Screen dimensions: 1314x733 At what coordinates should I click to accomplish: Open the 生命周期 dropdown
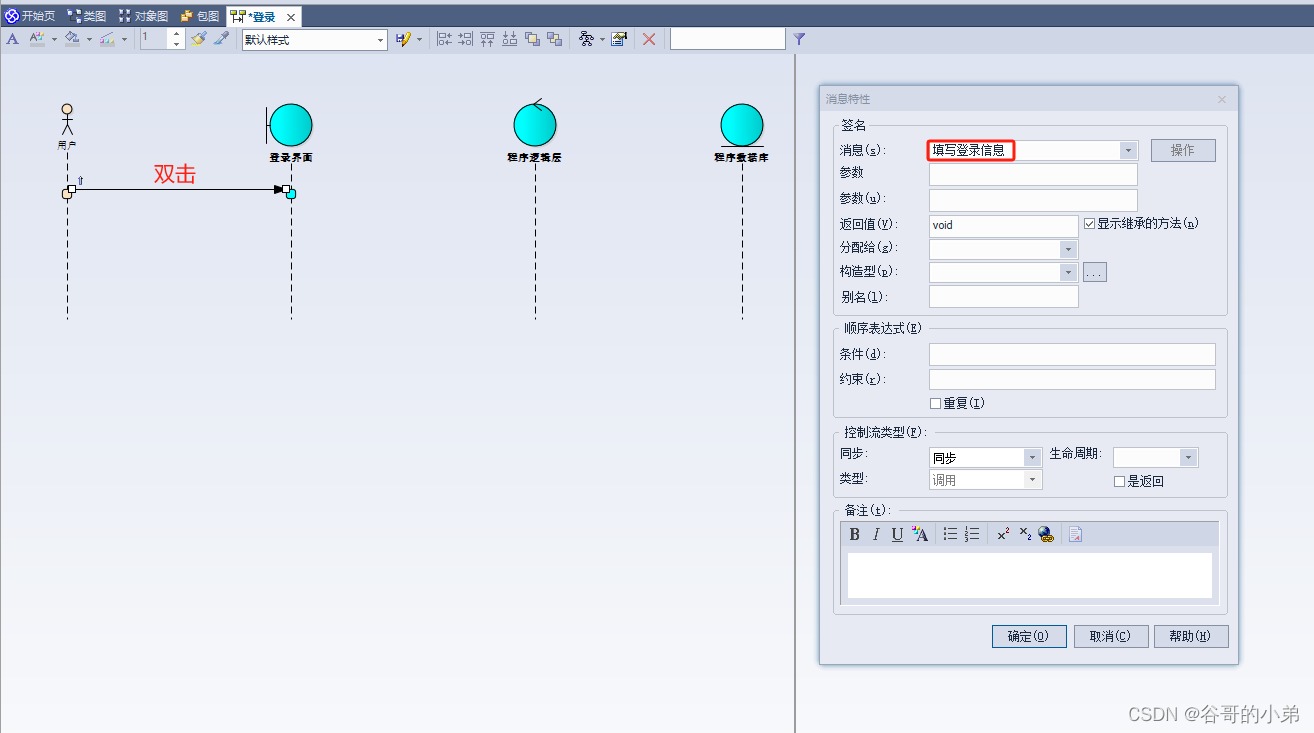click(x=1188, y=457)
